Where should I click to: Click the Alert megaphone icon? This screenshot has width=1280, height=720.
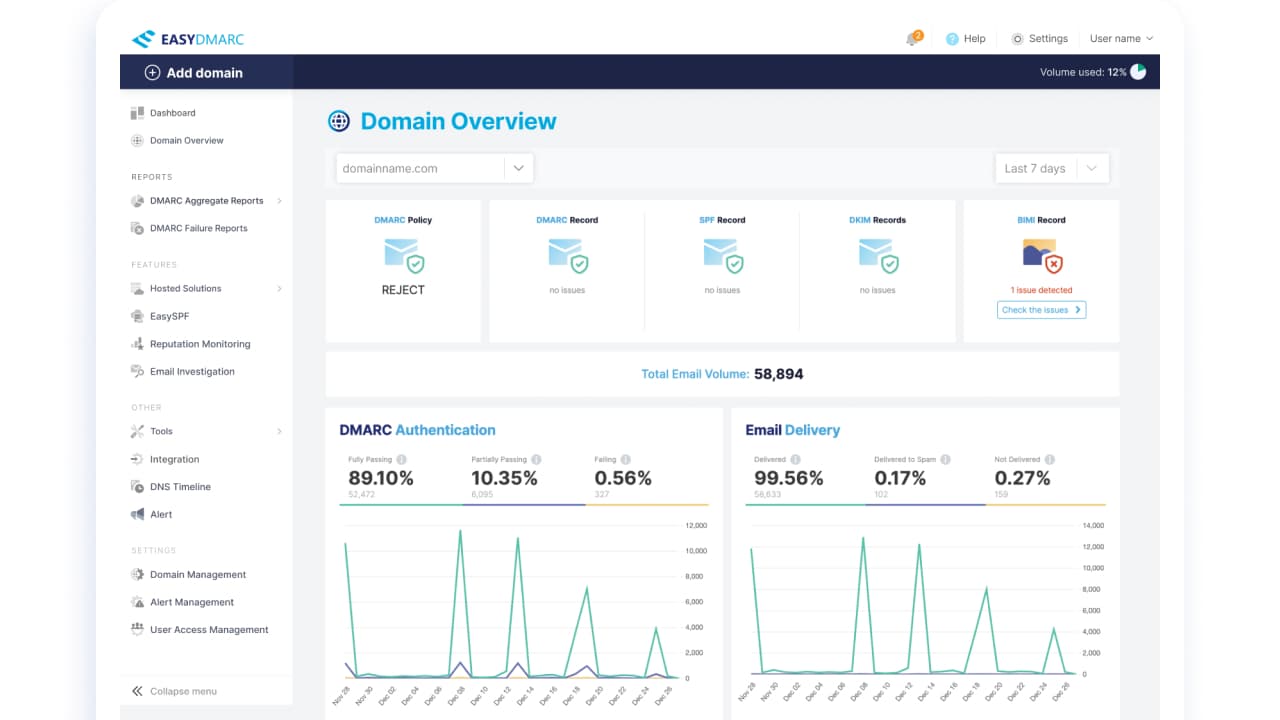(x=137, y=514)
